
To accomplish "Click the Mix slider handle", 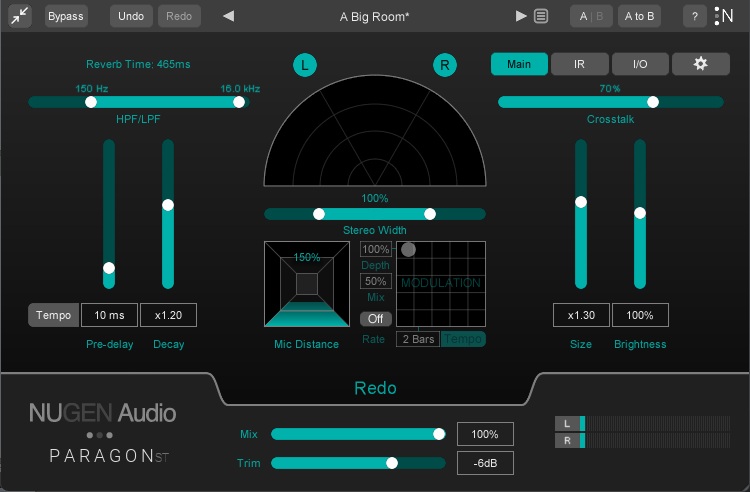I will coord(439,434).
